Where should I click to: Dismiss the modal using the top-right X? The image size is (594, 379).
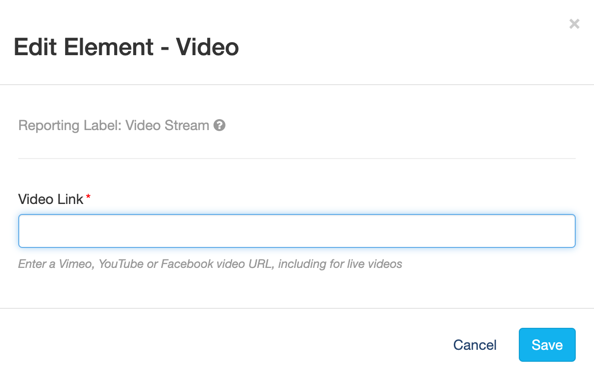point(574,24)
